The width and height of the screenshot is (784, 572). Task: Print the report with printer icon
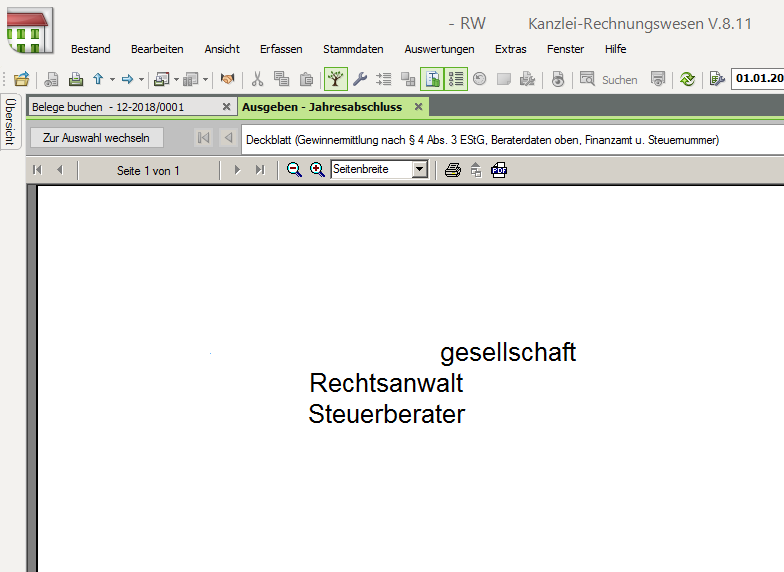(x=452, y=170)
